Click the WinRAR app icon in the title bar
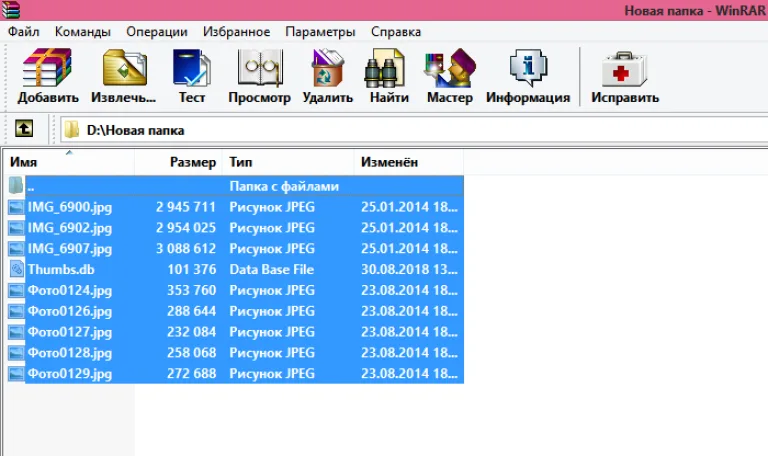 click(x=10, y=9)
